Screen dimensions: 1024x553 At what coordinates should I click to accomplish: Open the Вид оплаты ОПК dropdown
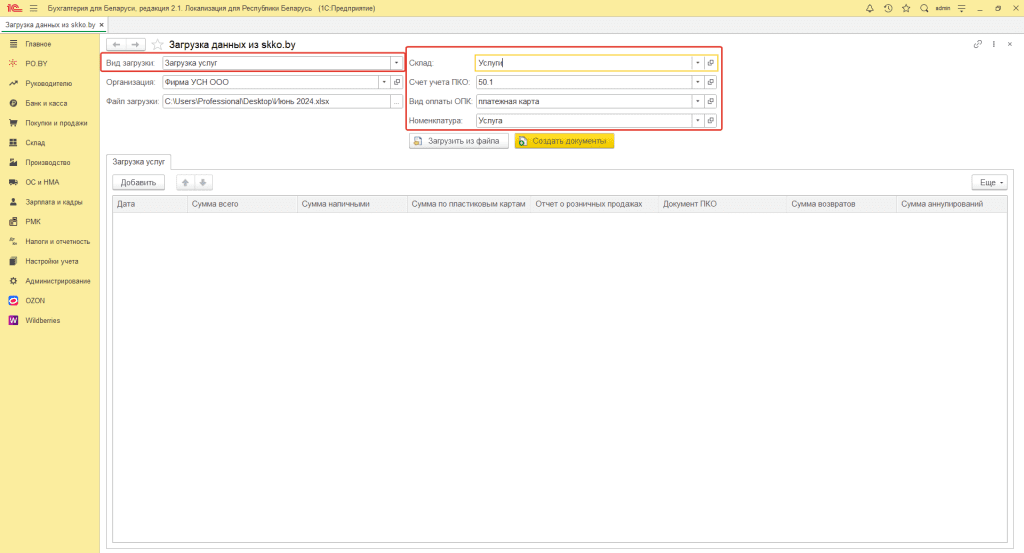pyautogui.click(x=697, y=101)
